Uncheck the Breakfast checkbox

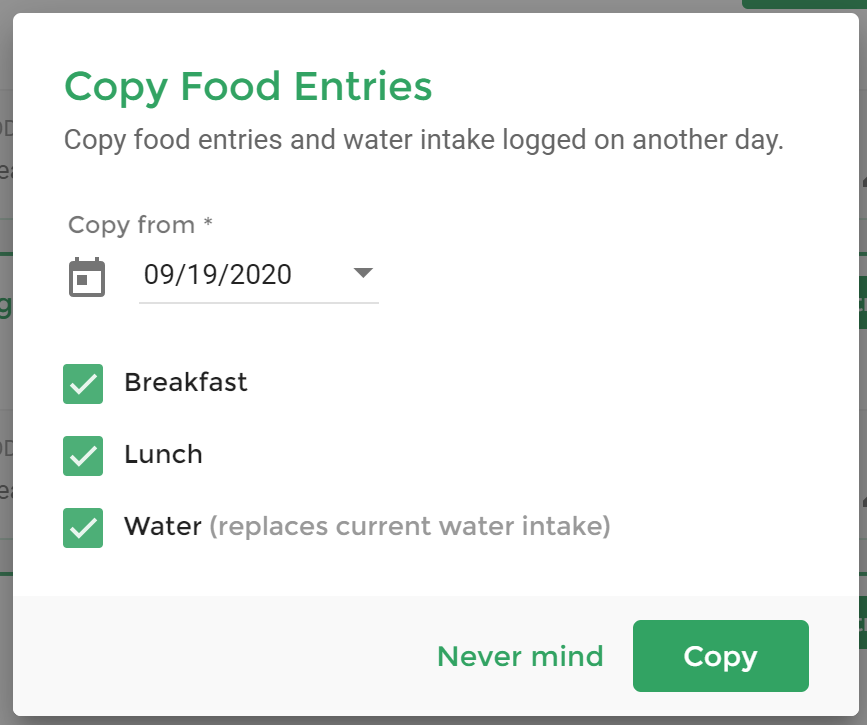click(83, 384)
